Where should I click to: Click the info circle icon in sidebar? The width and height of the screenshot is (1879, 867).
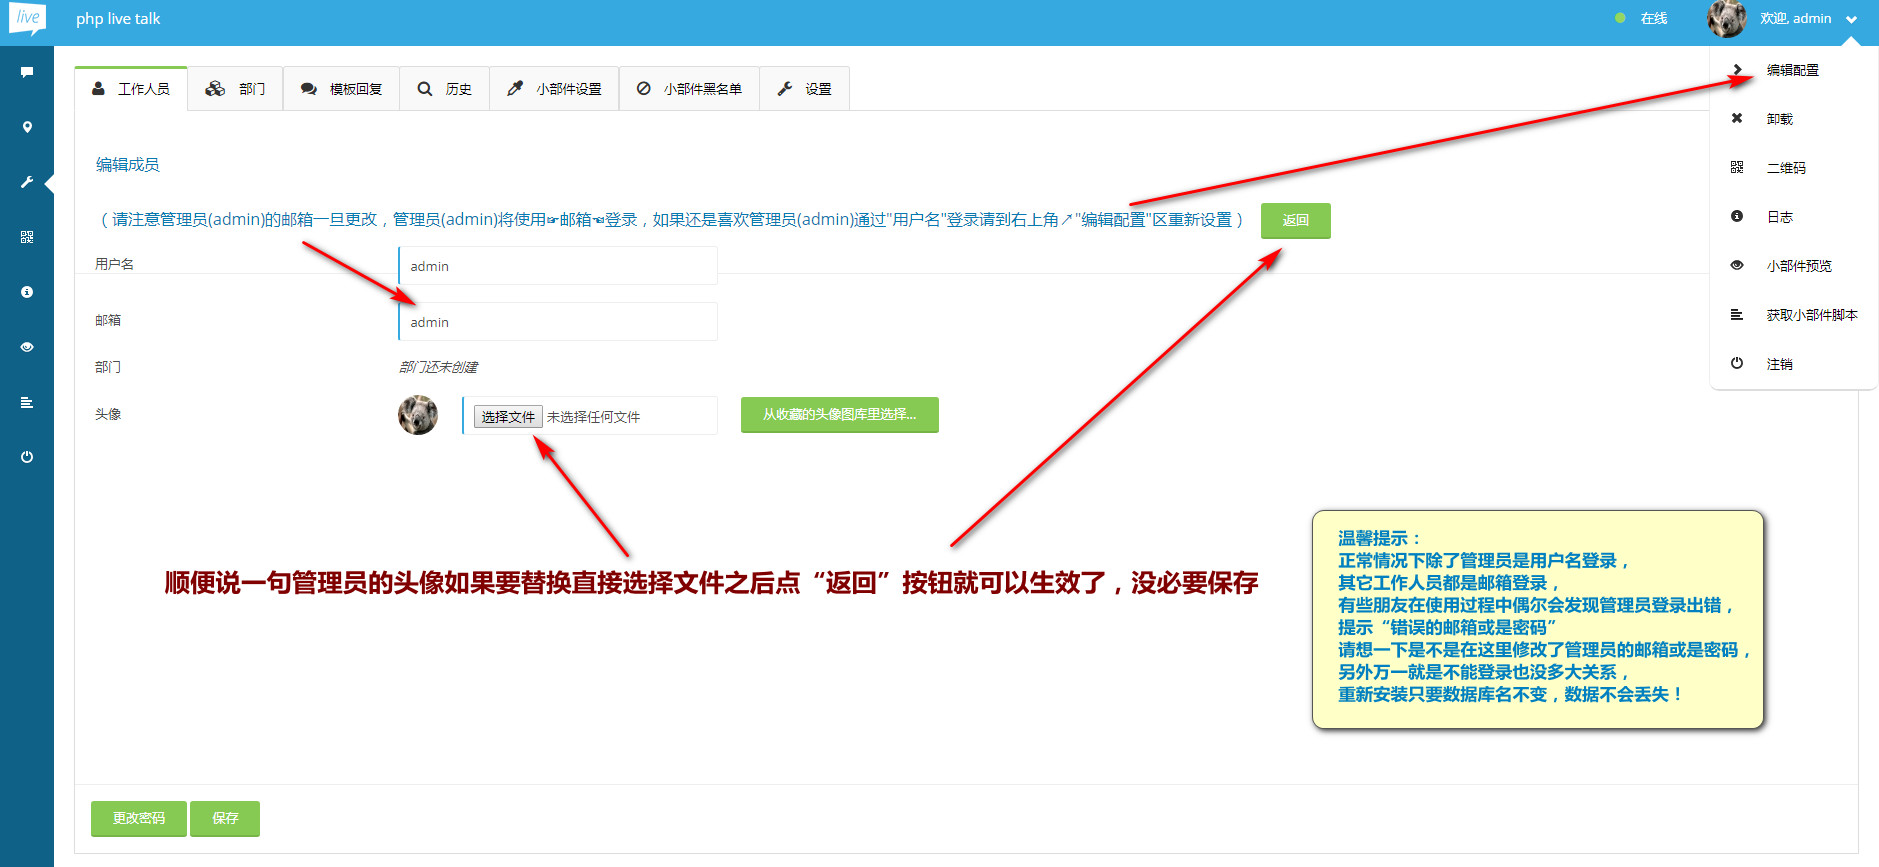pyautogui.click(x=27, y=292)
